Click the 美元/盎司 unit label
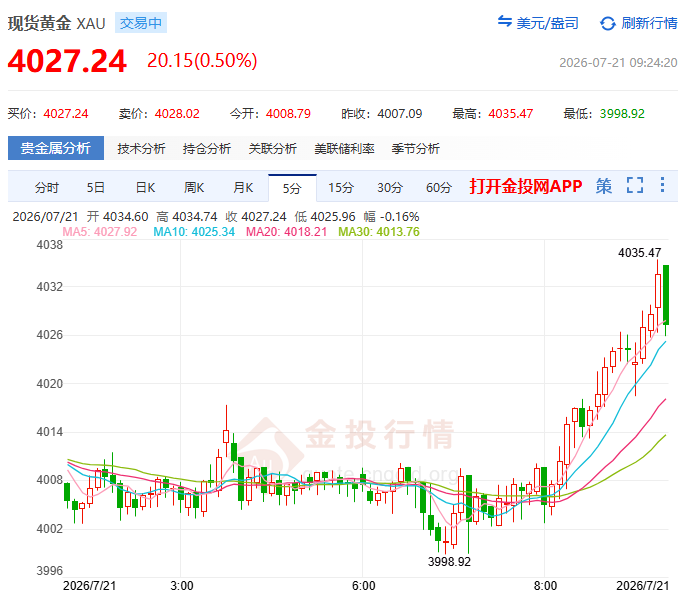The height and width of the screenshot is (591, 680). pos(547,23)
